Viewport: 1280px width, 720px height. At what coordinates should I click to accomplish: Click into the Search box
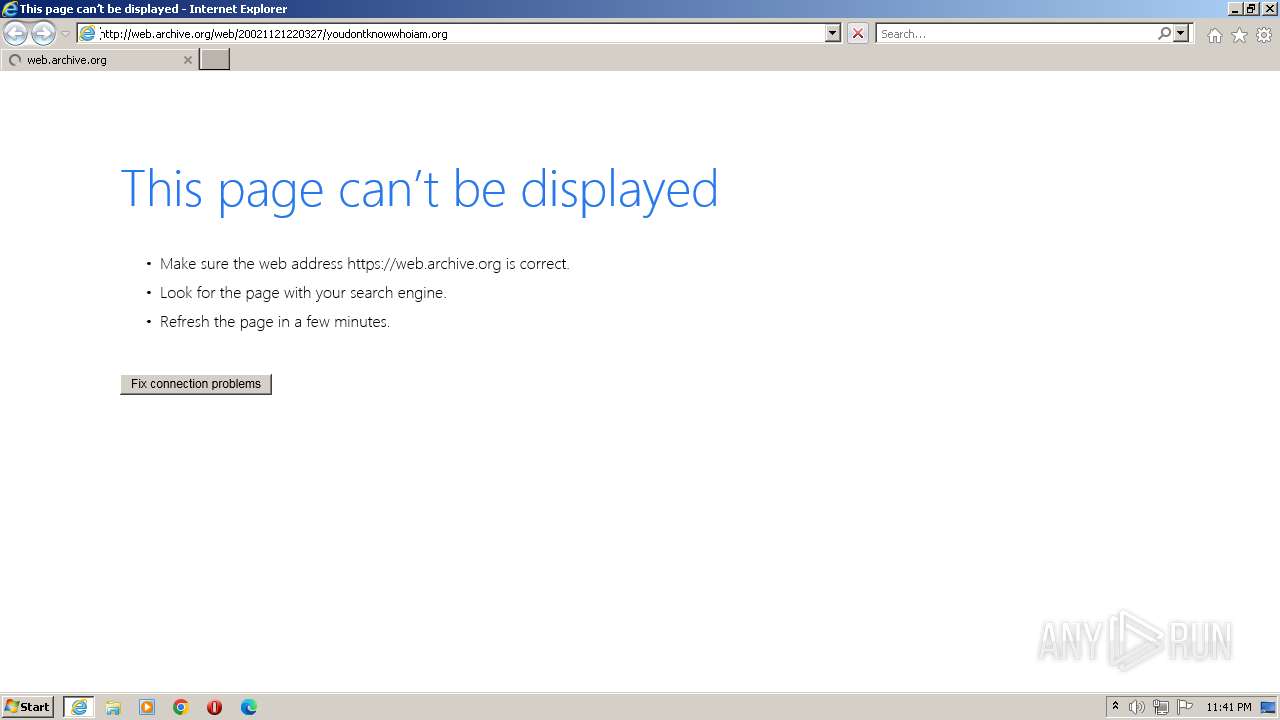(x=1016, y=34)
